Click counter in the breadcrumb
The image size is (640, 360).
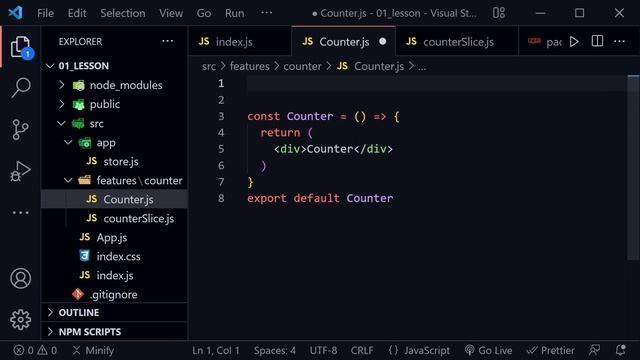pyautogui.click(x=302, y=66)
